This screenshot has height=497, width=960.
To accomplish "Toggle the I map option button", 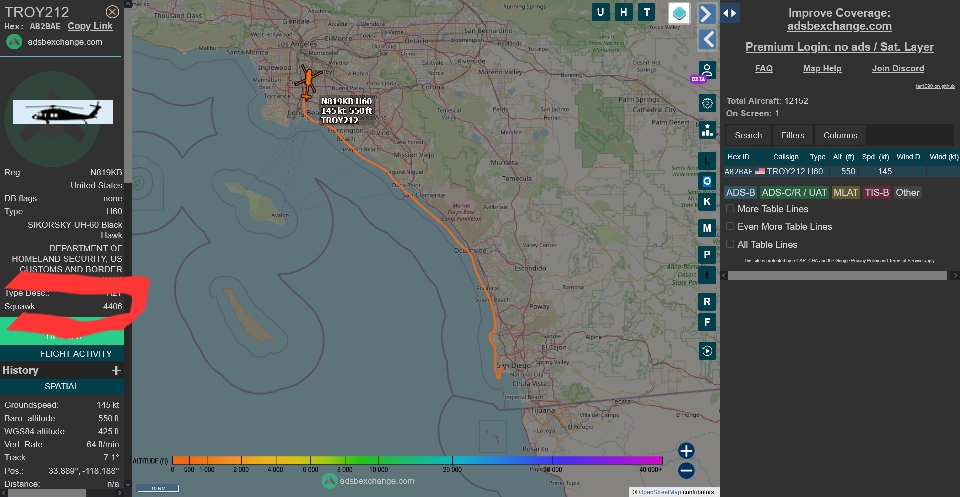I will [x=707, y=275].
